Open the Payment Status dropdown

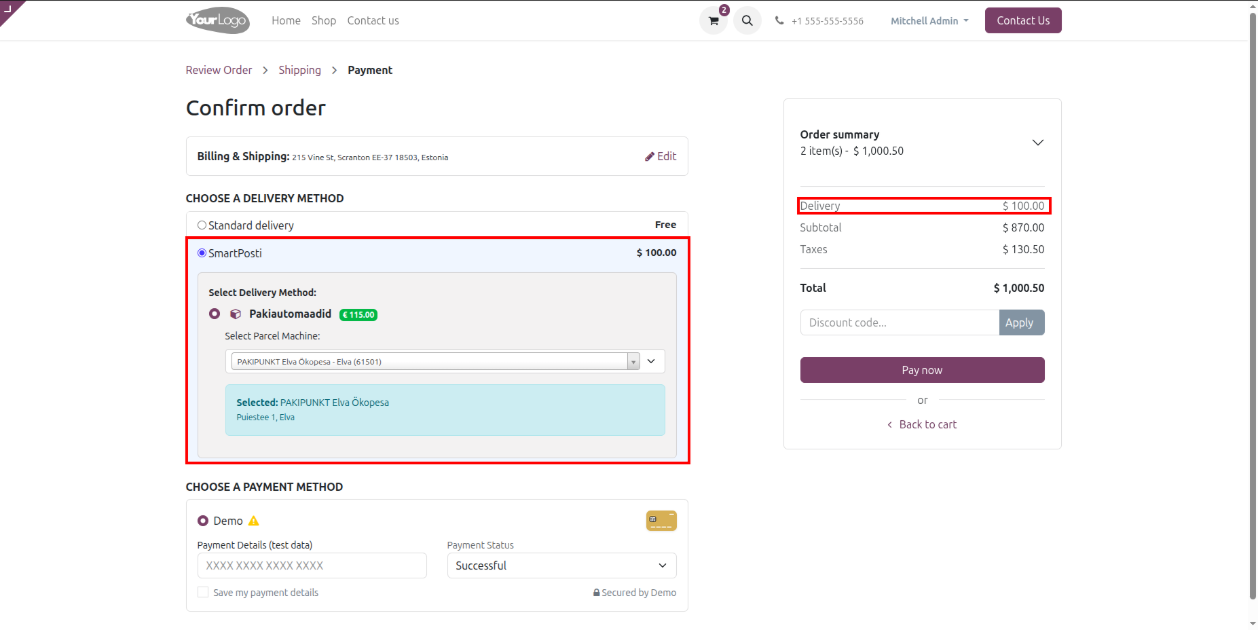[561, 566]
